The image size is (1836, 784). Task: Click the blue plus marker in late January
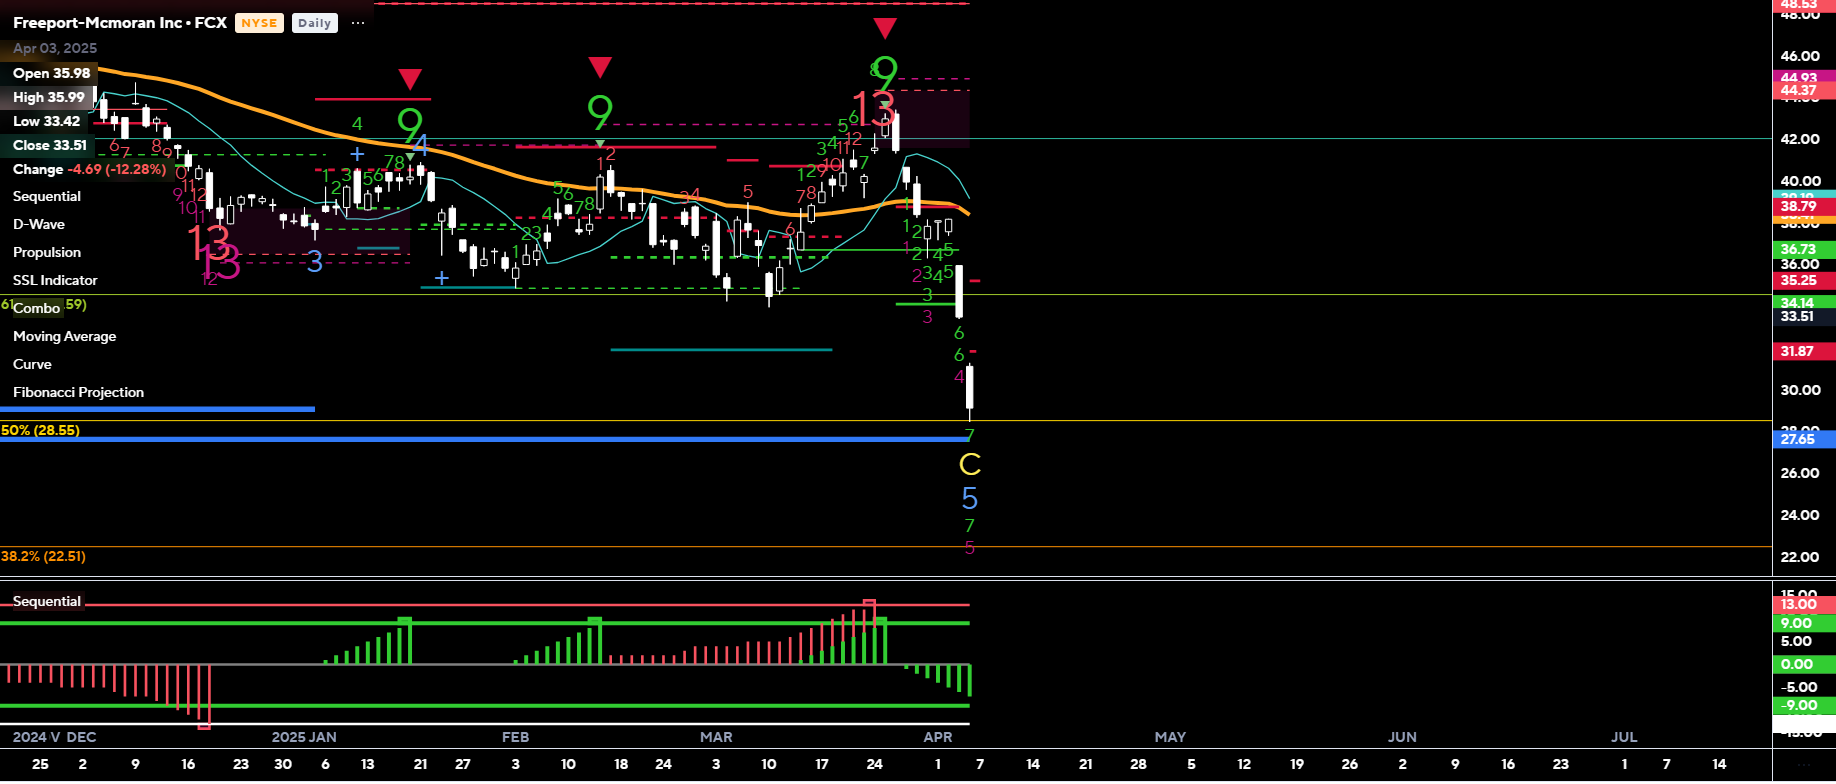[x=441, y=278]
